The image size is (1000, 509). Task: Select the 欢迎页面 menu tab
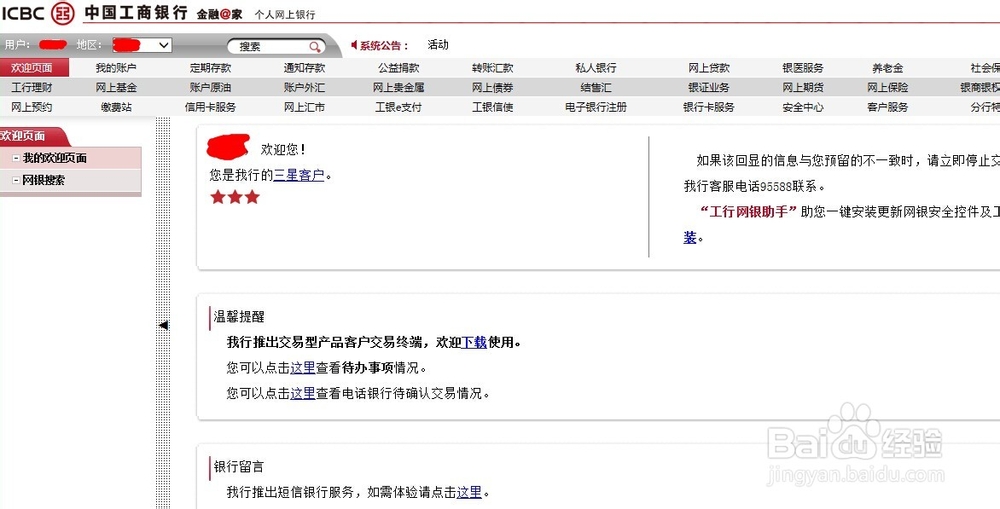[32, 68]
